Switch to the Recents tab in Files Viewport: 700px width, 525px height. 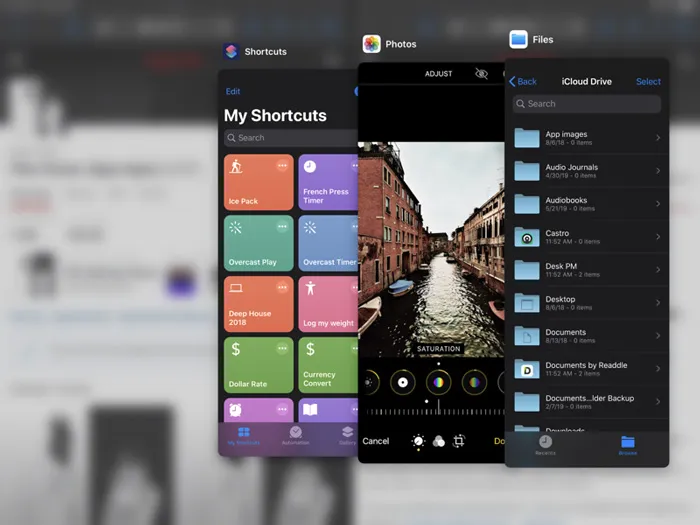545,445
